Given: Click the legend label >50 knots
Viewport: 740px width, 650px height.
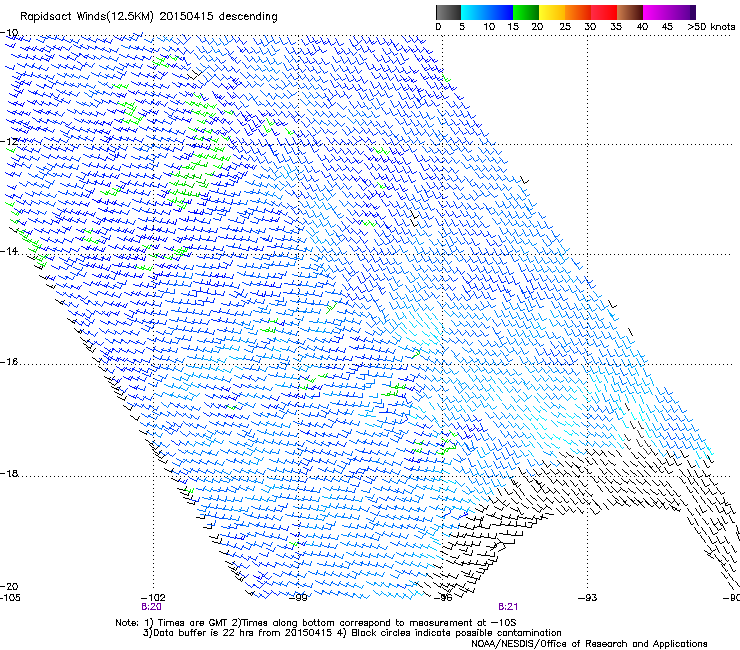Looking at the screenshot, I should coord(711,27).
